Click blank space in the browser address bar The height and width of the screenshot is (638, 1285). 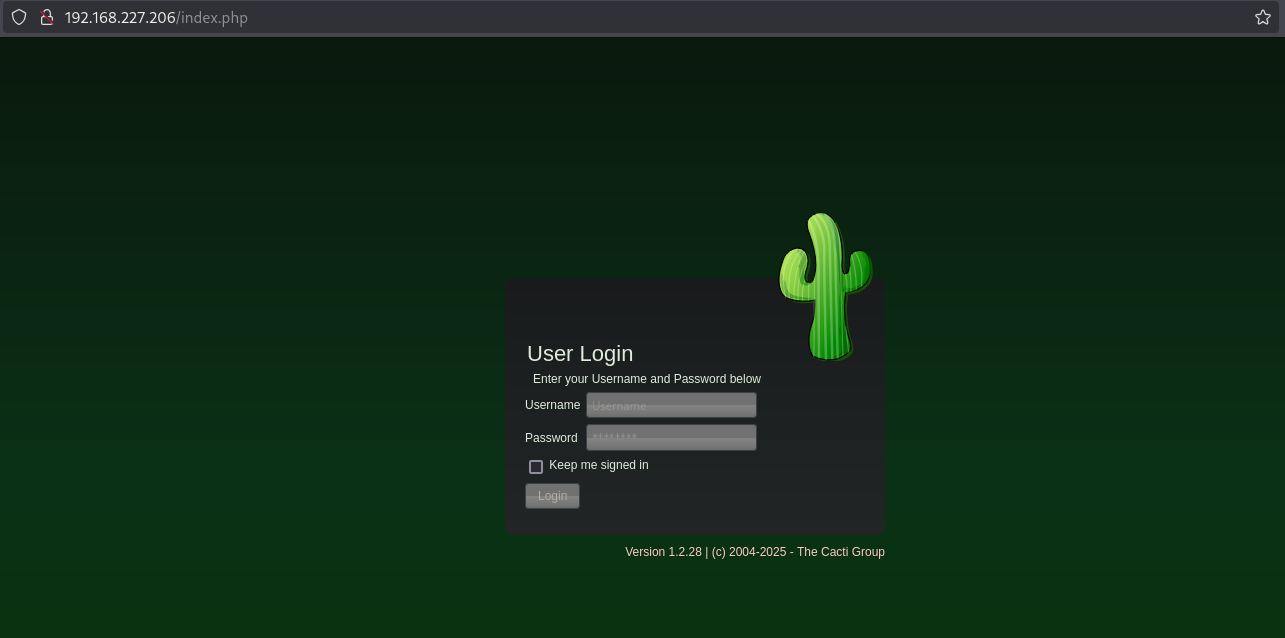pos(700,17)
